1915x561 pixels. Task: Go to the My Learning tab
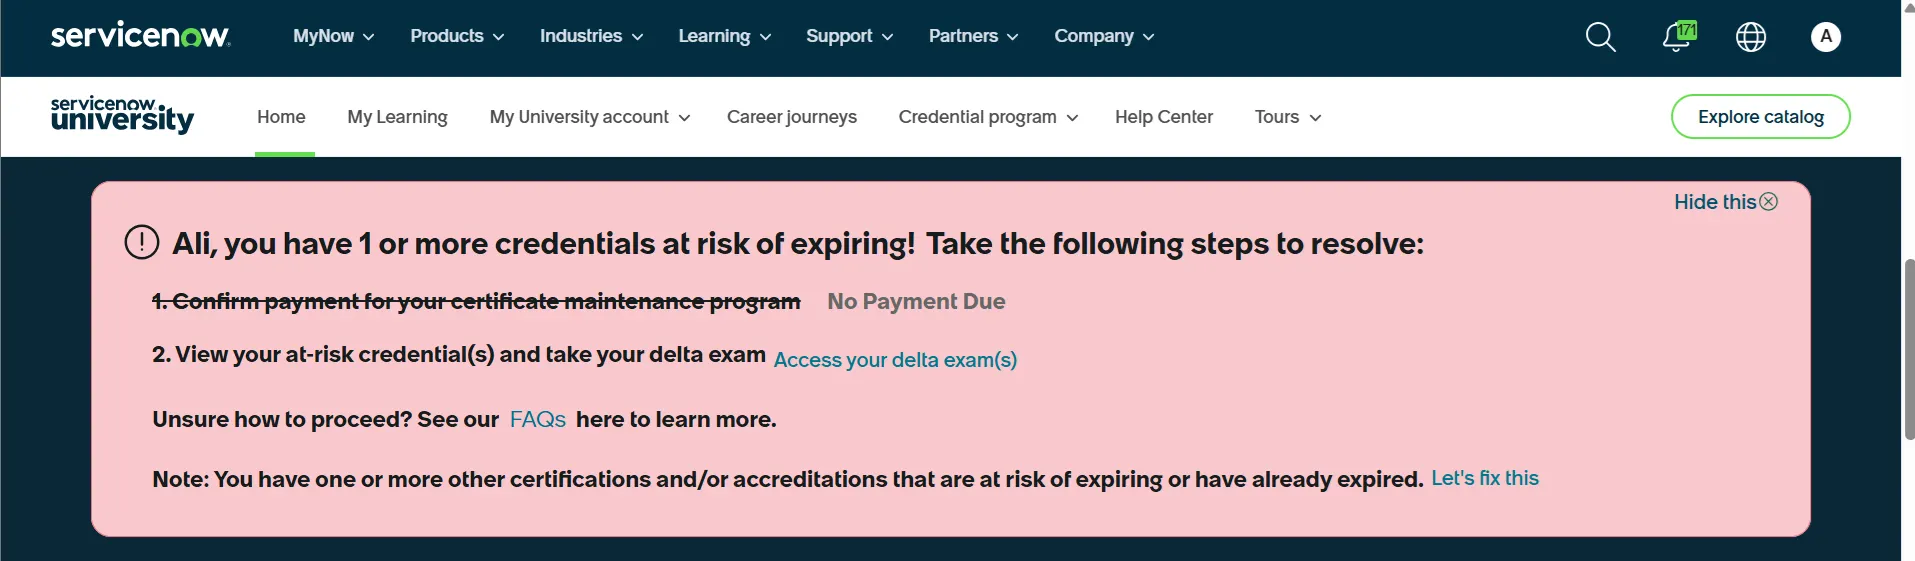[397, 117]
